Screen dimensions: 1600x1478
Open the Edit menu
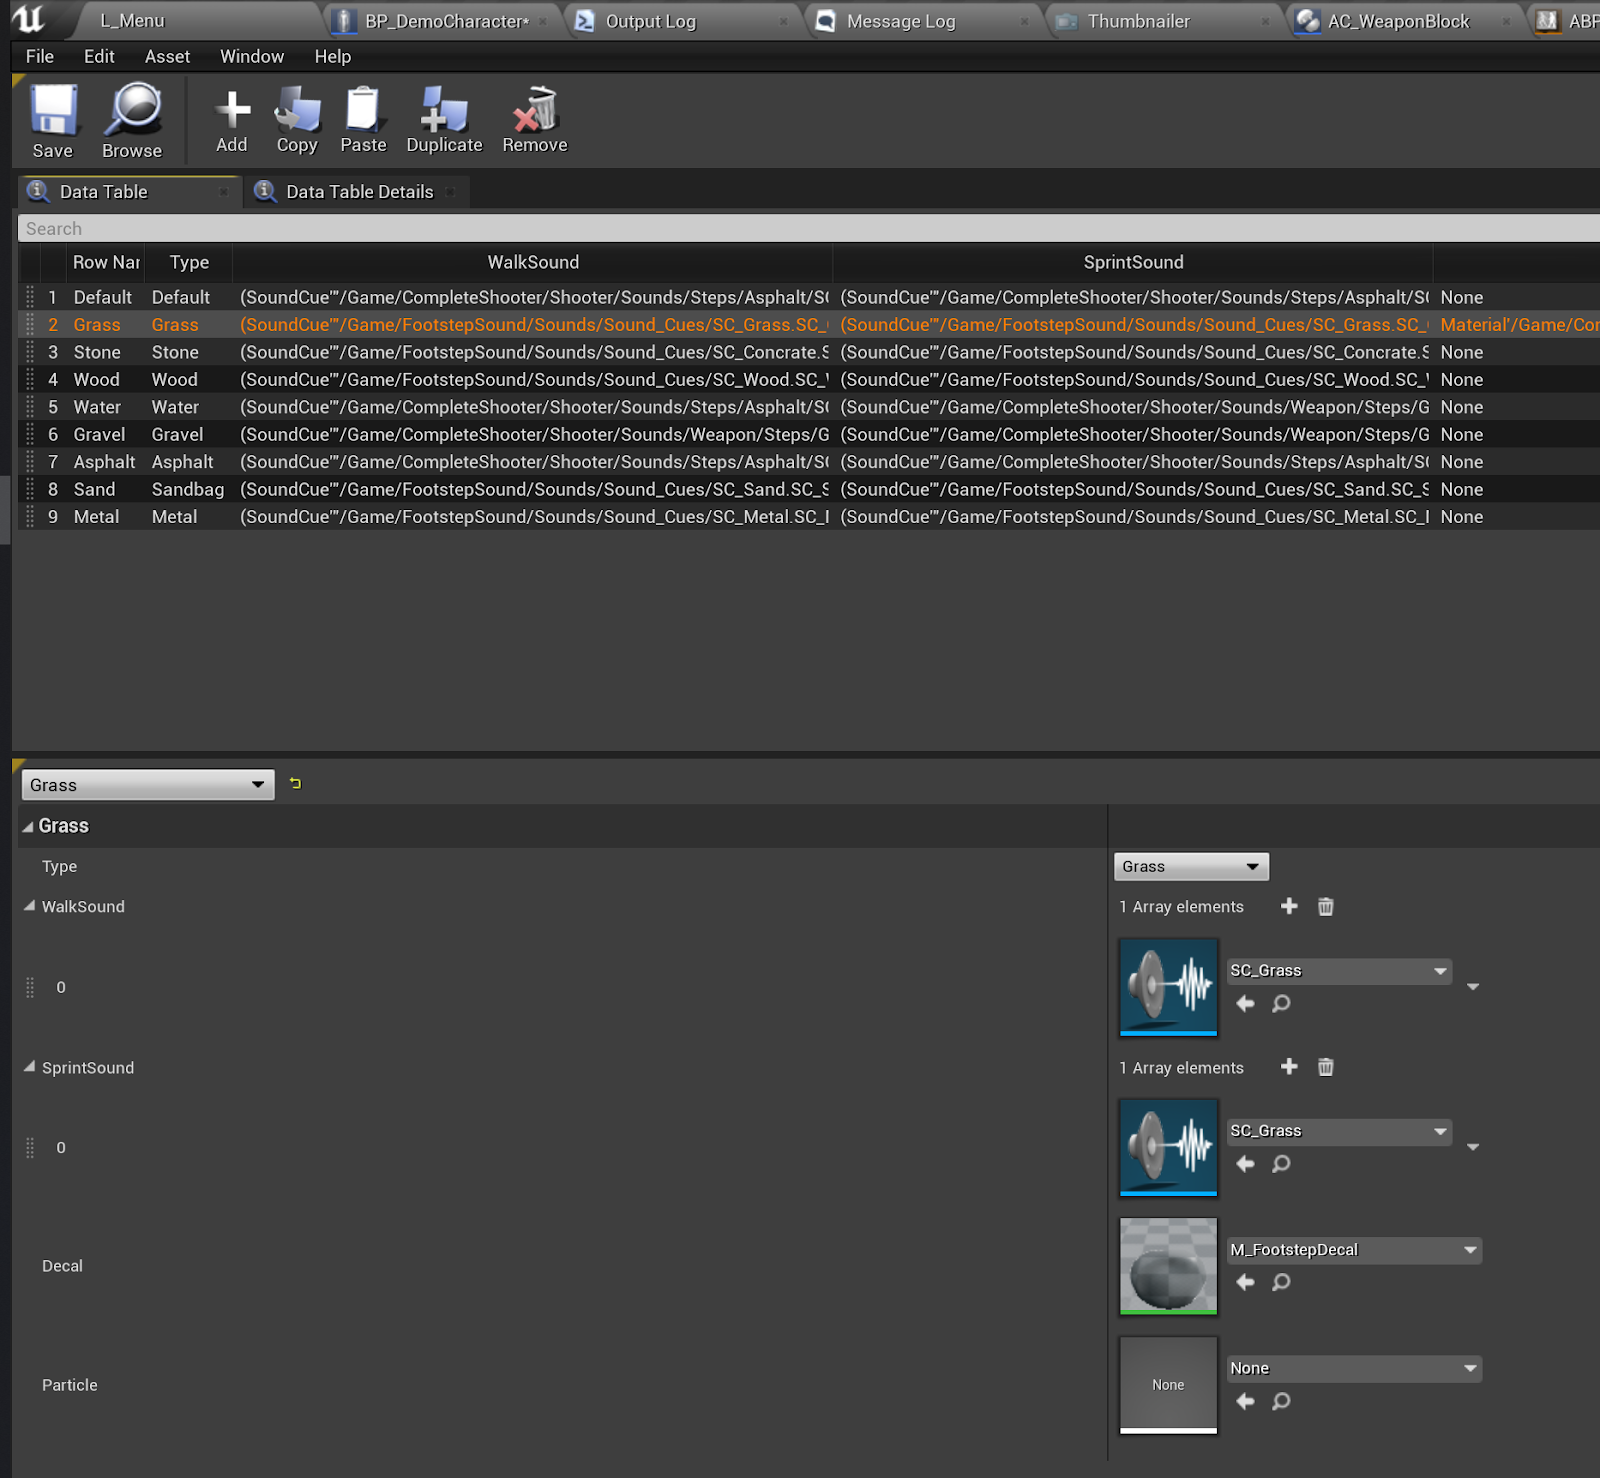pos(99,57)
